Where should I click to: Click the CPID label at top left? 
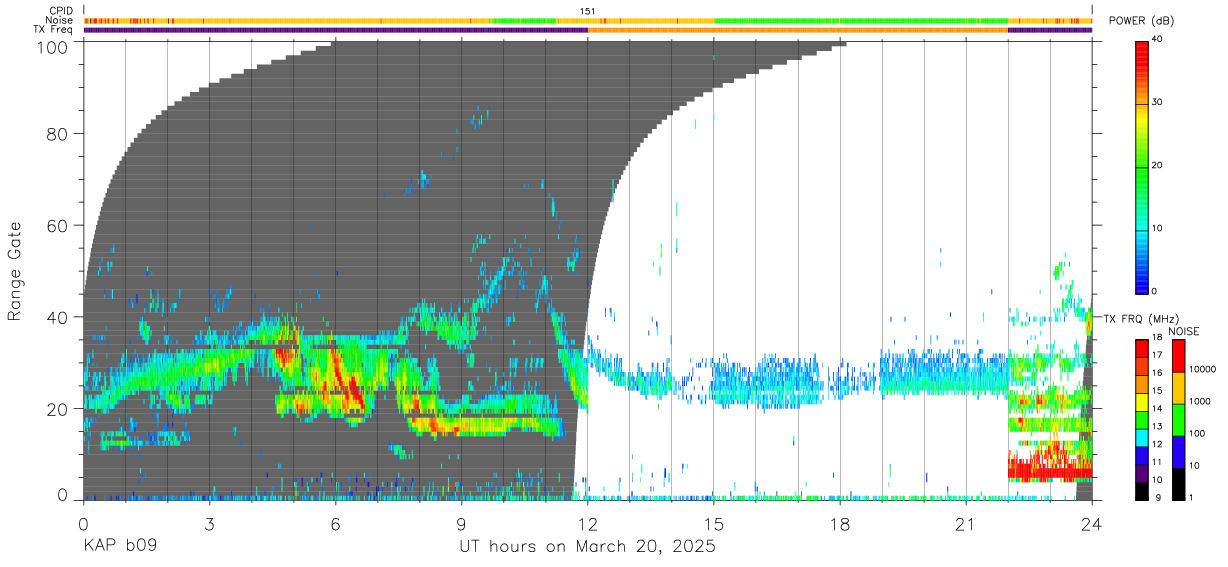point(59,11)
